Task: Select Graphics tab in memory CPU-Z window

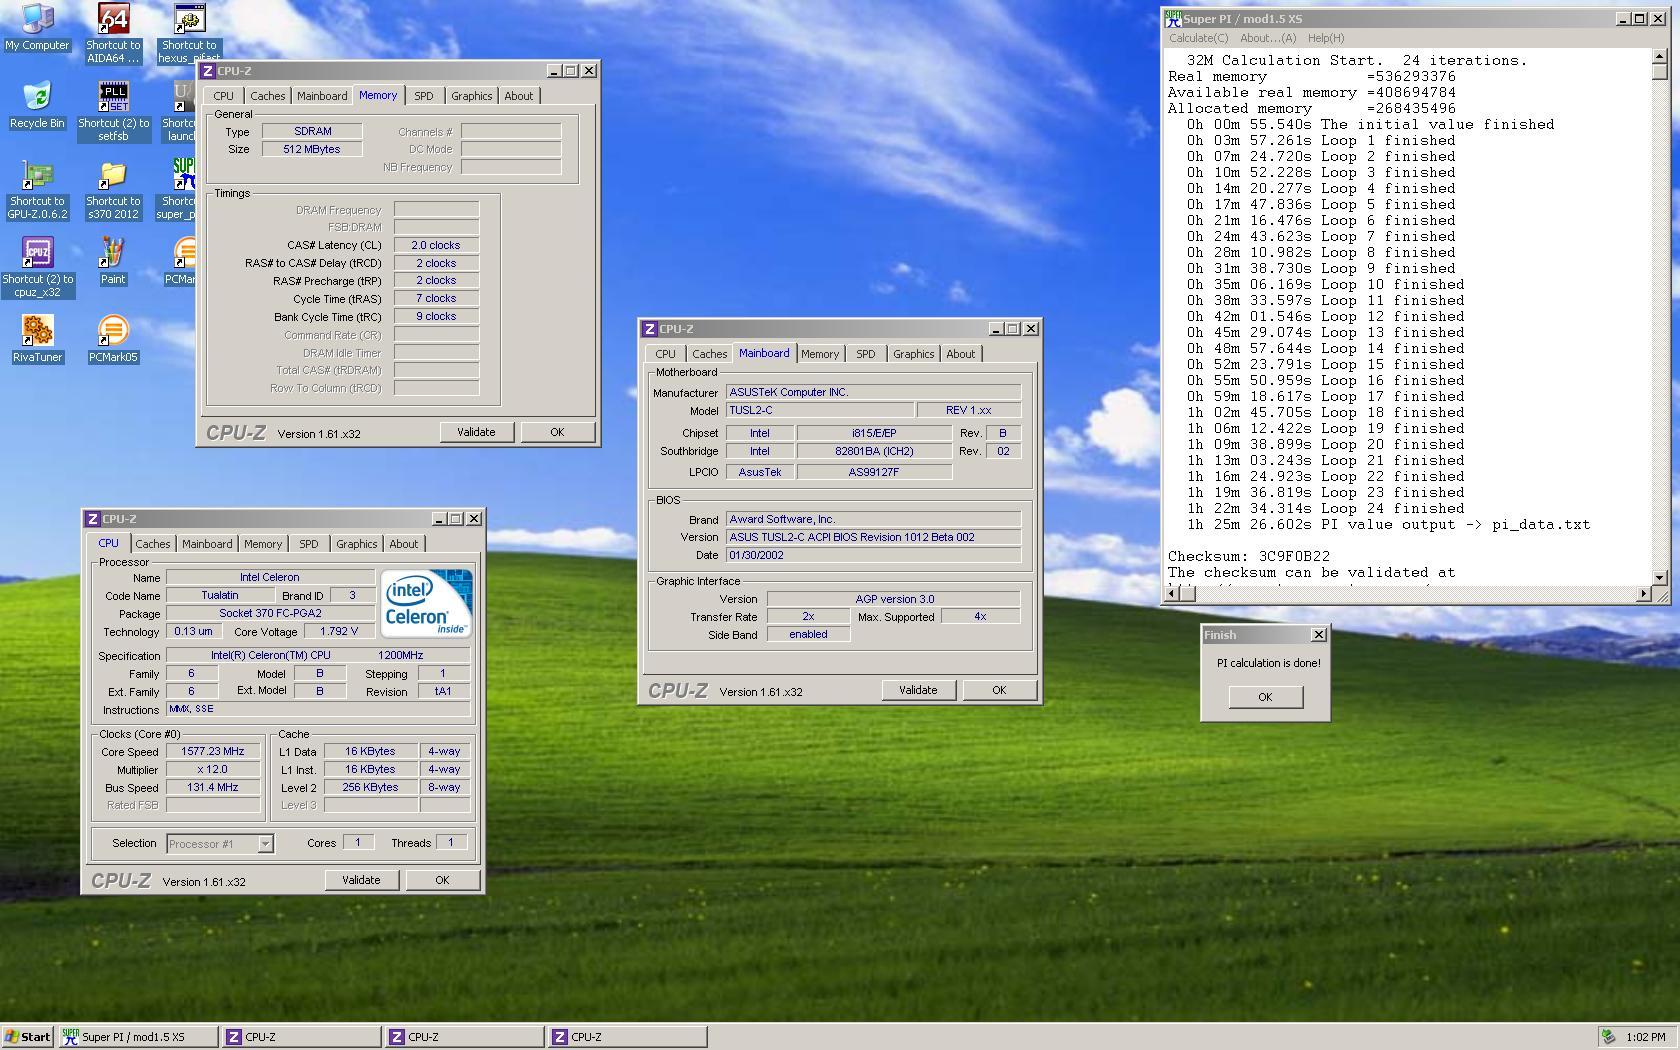Action: [x=471, y=96]
